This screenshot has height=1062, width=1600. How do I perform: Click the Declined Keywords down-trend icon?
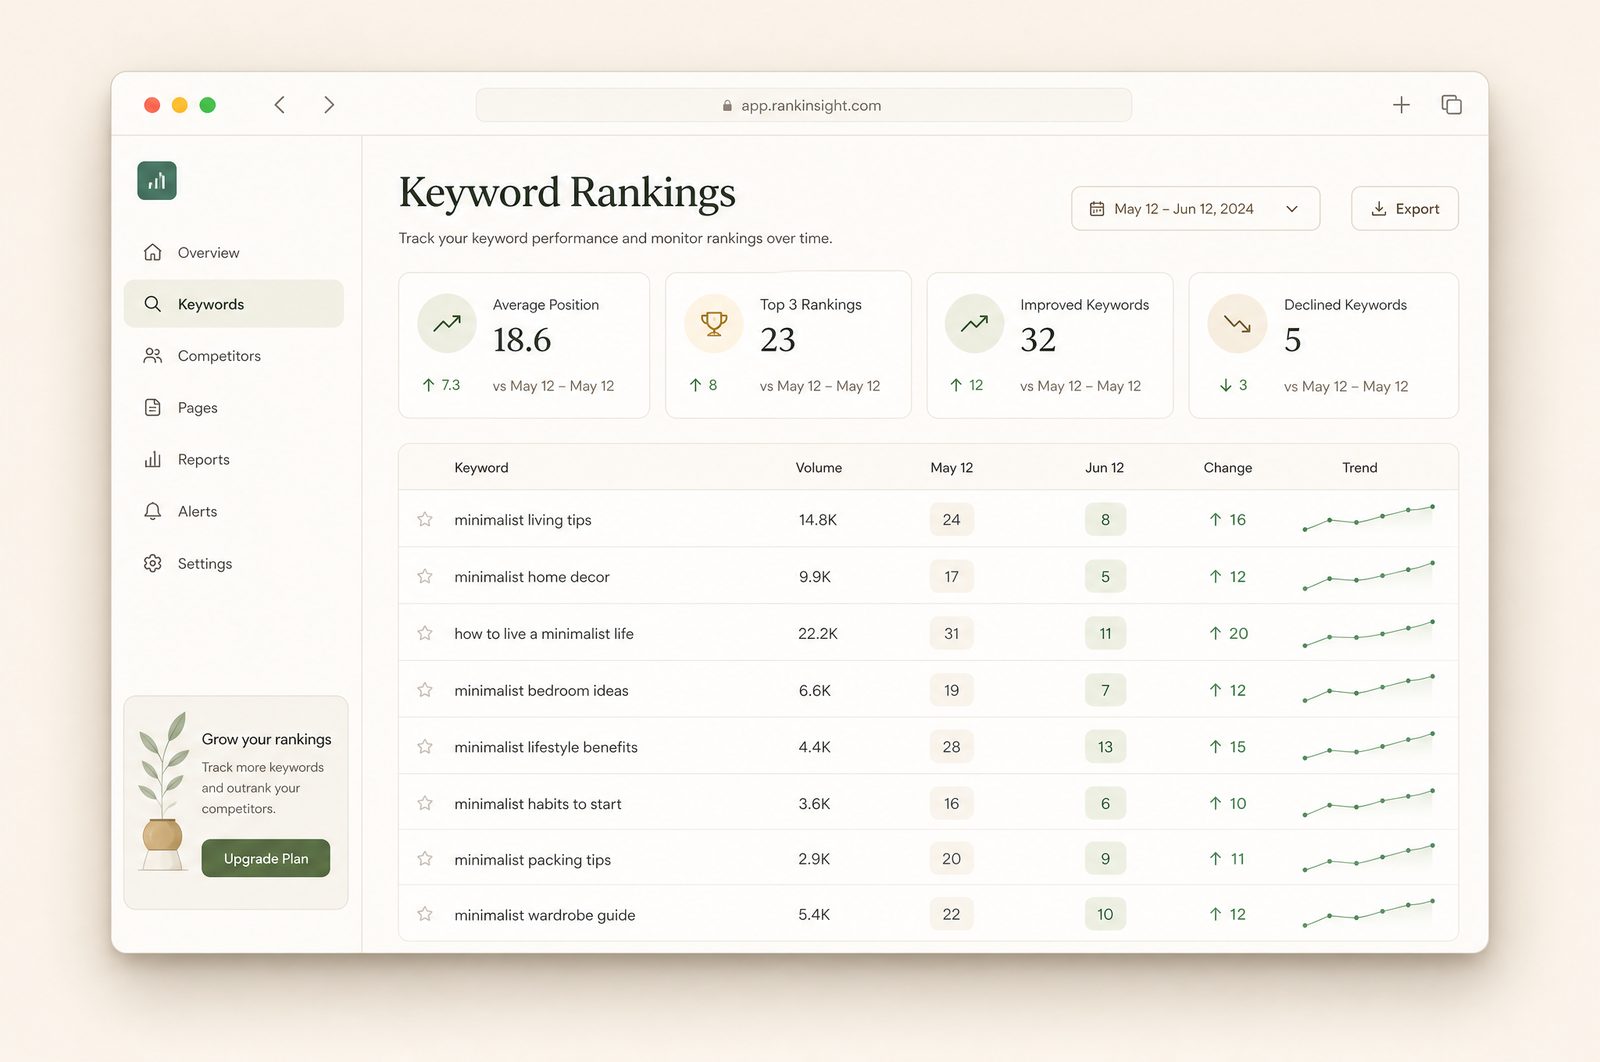click(1237, 323)
